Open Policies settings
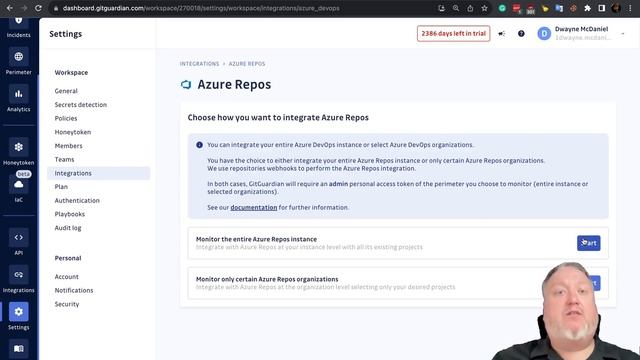 pos(66,118)
